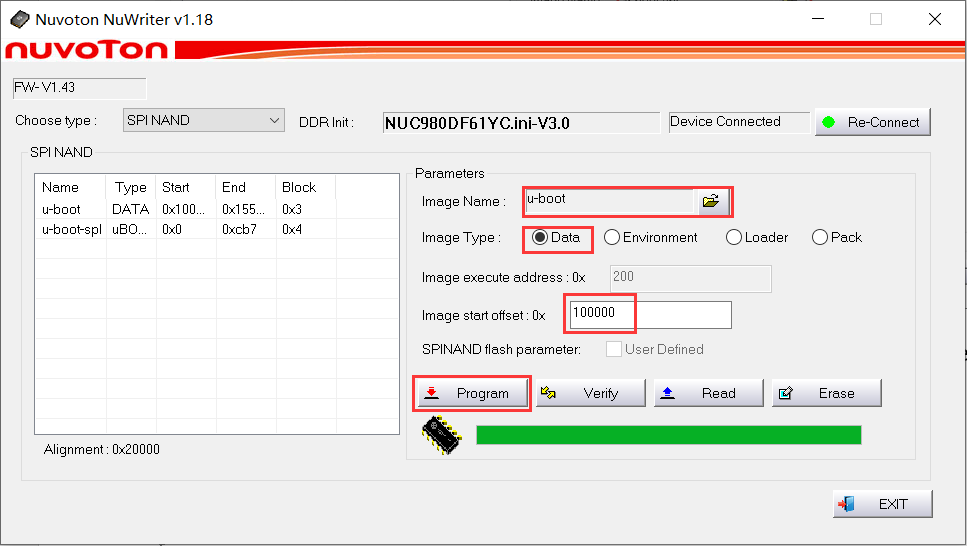Click the Block column header
This screenshot has width=967, height=546.
pyautogui.click(x=305, y=187)
